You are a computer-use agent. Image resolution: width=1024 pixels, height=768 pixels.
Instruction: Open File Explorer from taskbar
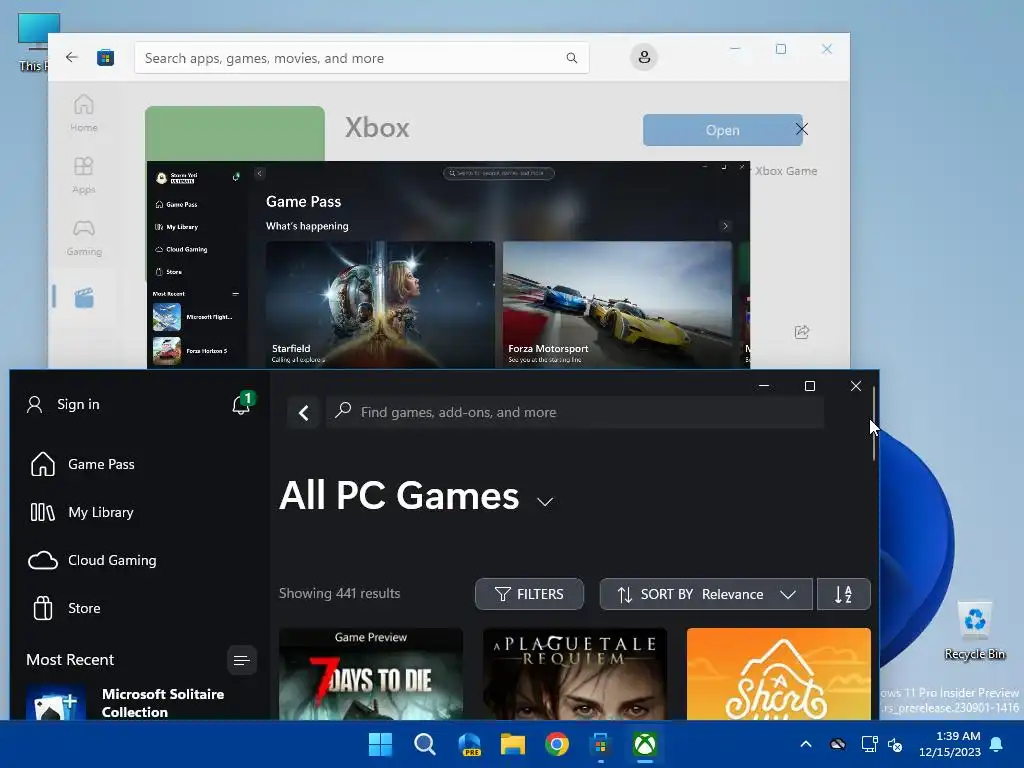pyautogui.click(x=513, y=744)
